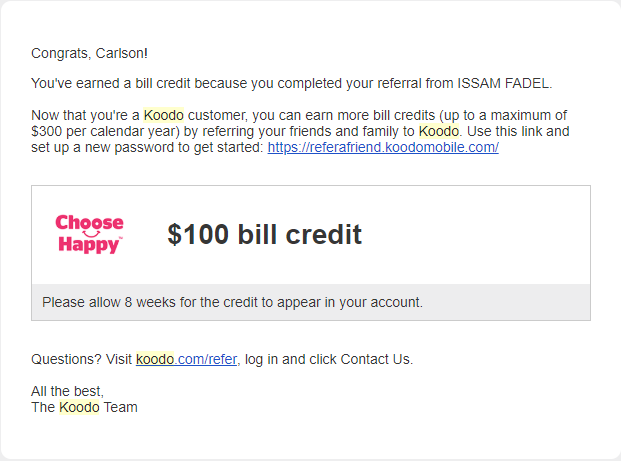Click the Contact Us text

coord(375,359)
